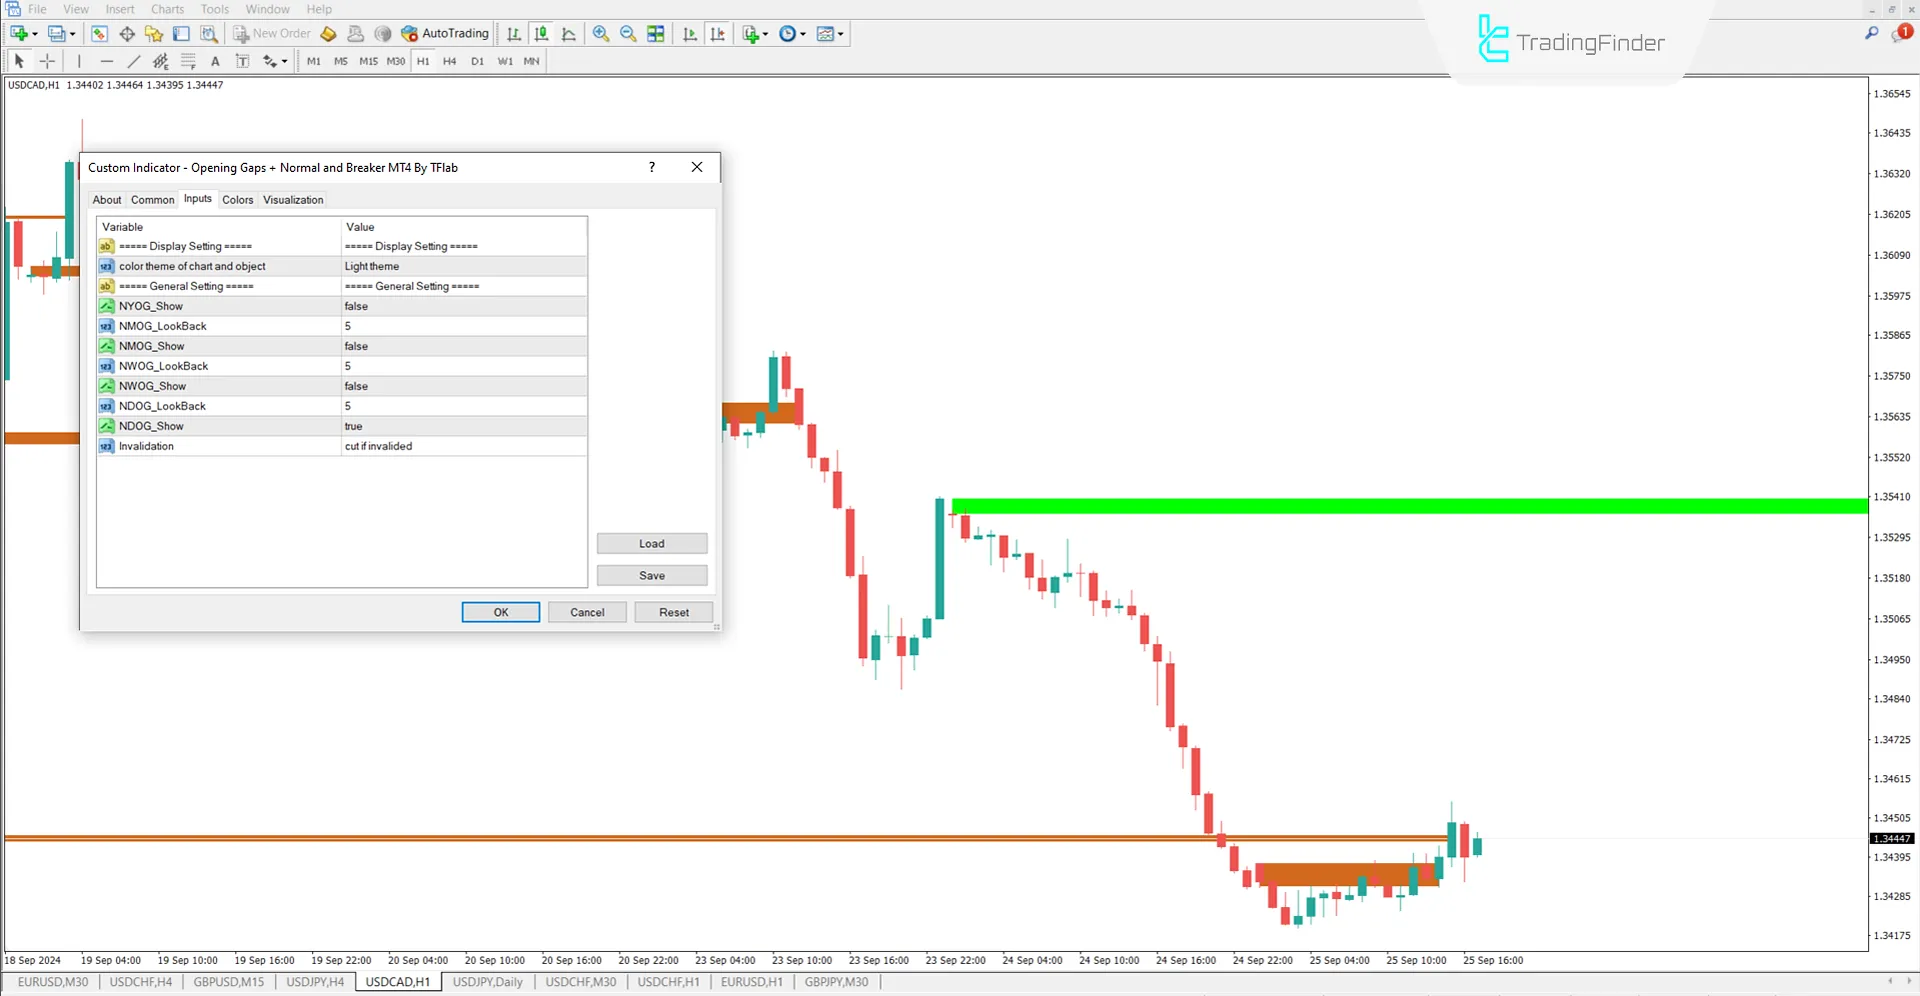Click the Save button

point(652,576)
